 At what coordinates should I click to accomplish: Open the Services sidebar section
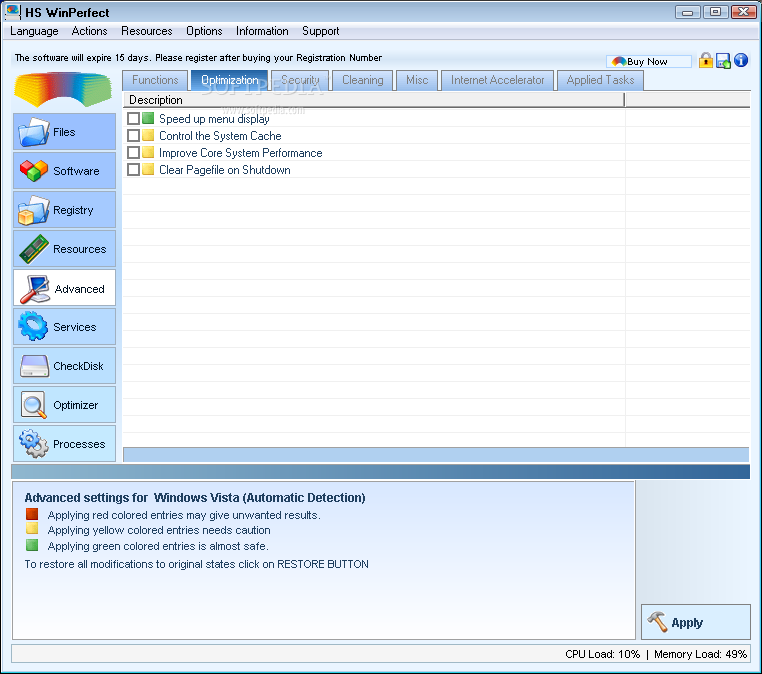tap(64, 327)
